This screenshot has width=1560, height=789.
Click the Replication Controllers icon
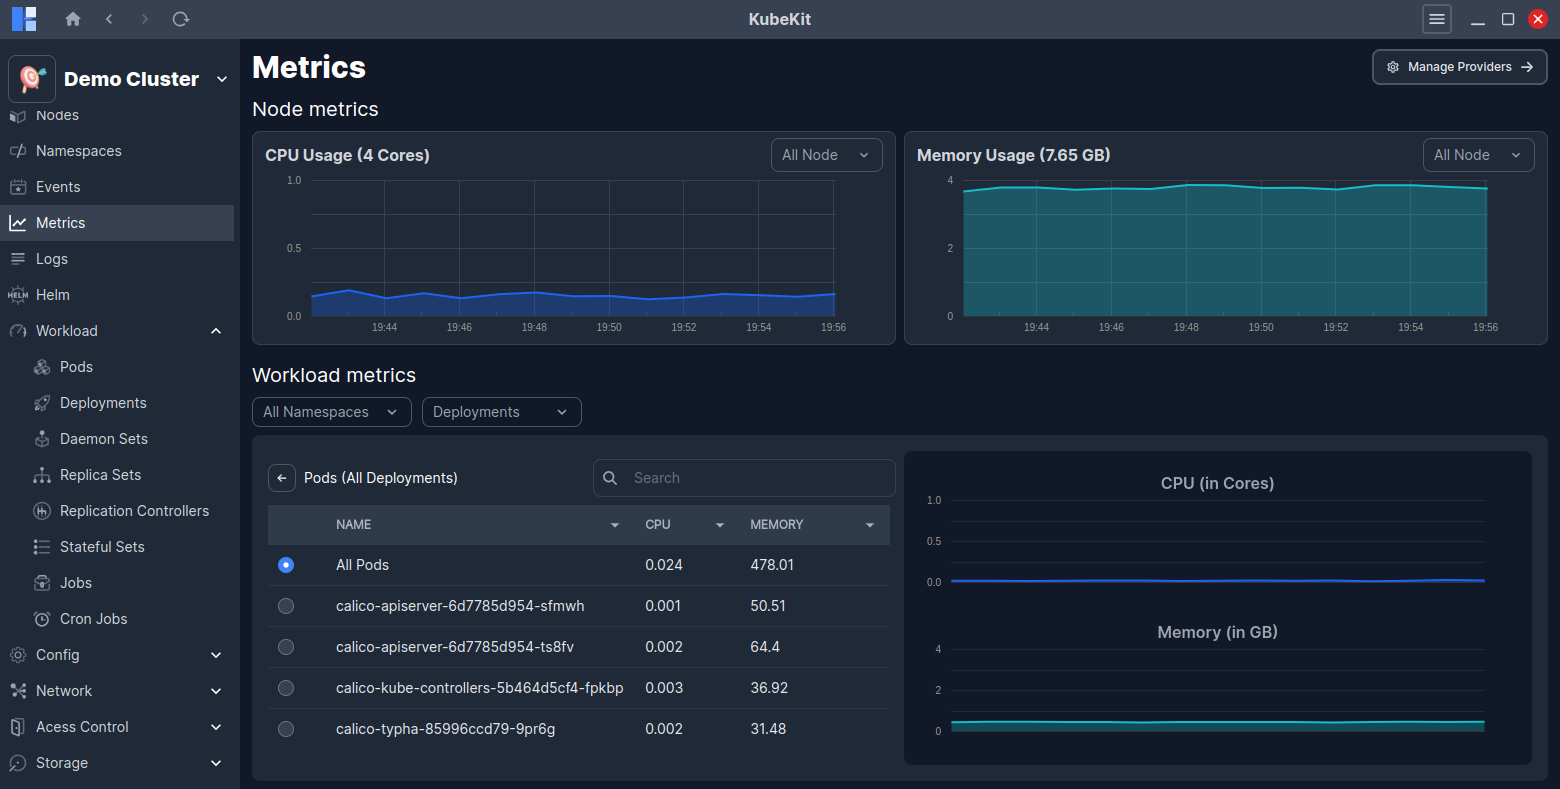[x=42, y=510]
